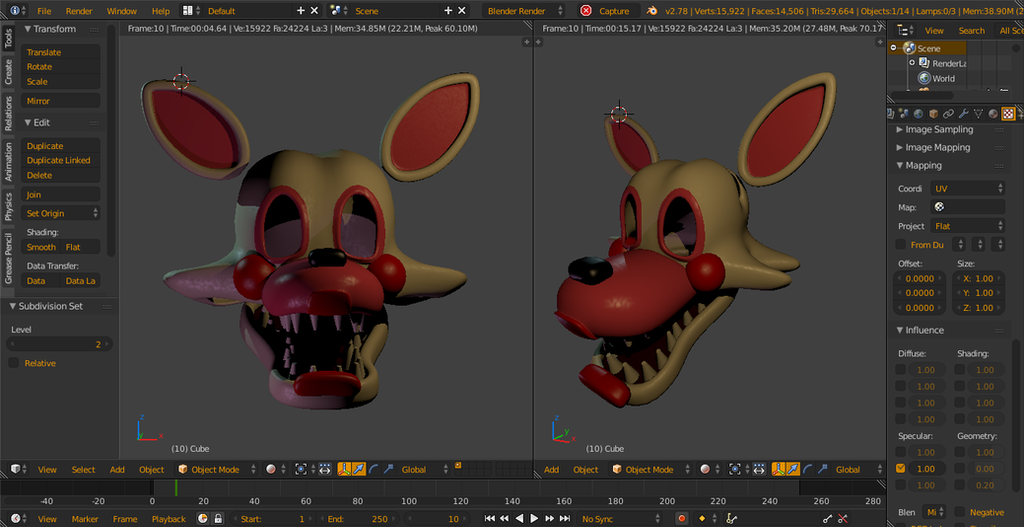Open the scene browse icon beside Scene

tap(338, 10)
